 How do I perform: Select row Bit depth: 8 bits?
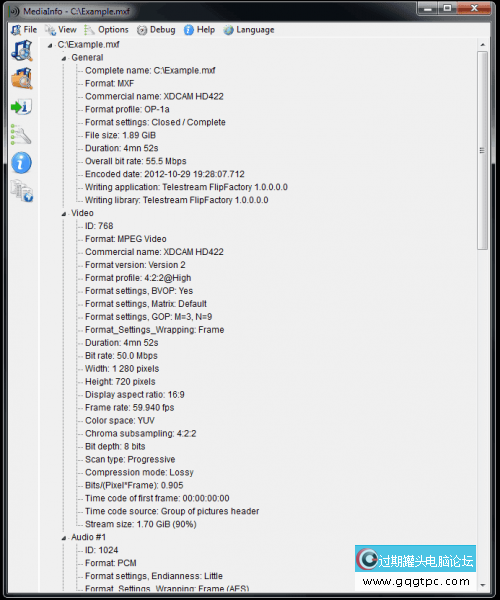click(x=115, y=447)
